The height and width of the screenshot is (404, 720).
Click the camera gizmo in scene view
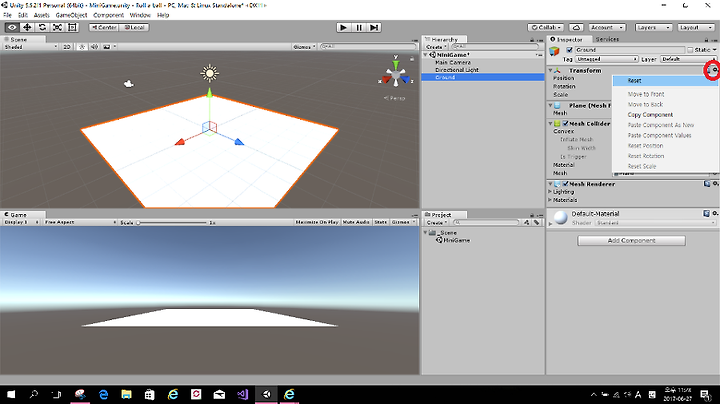(129, 84)
